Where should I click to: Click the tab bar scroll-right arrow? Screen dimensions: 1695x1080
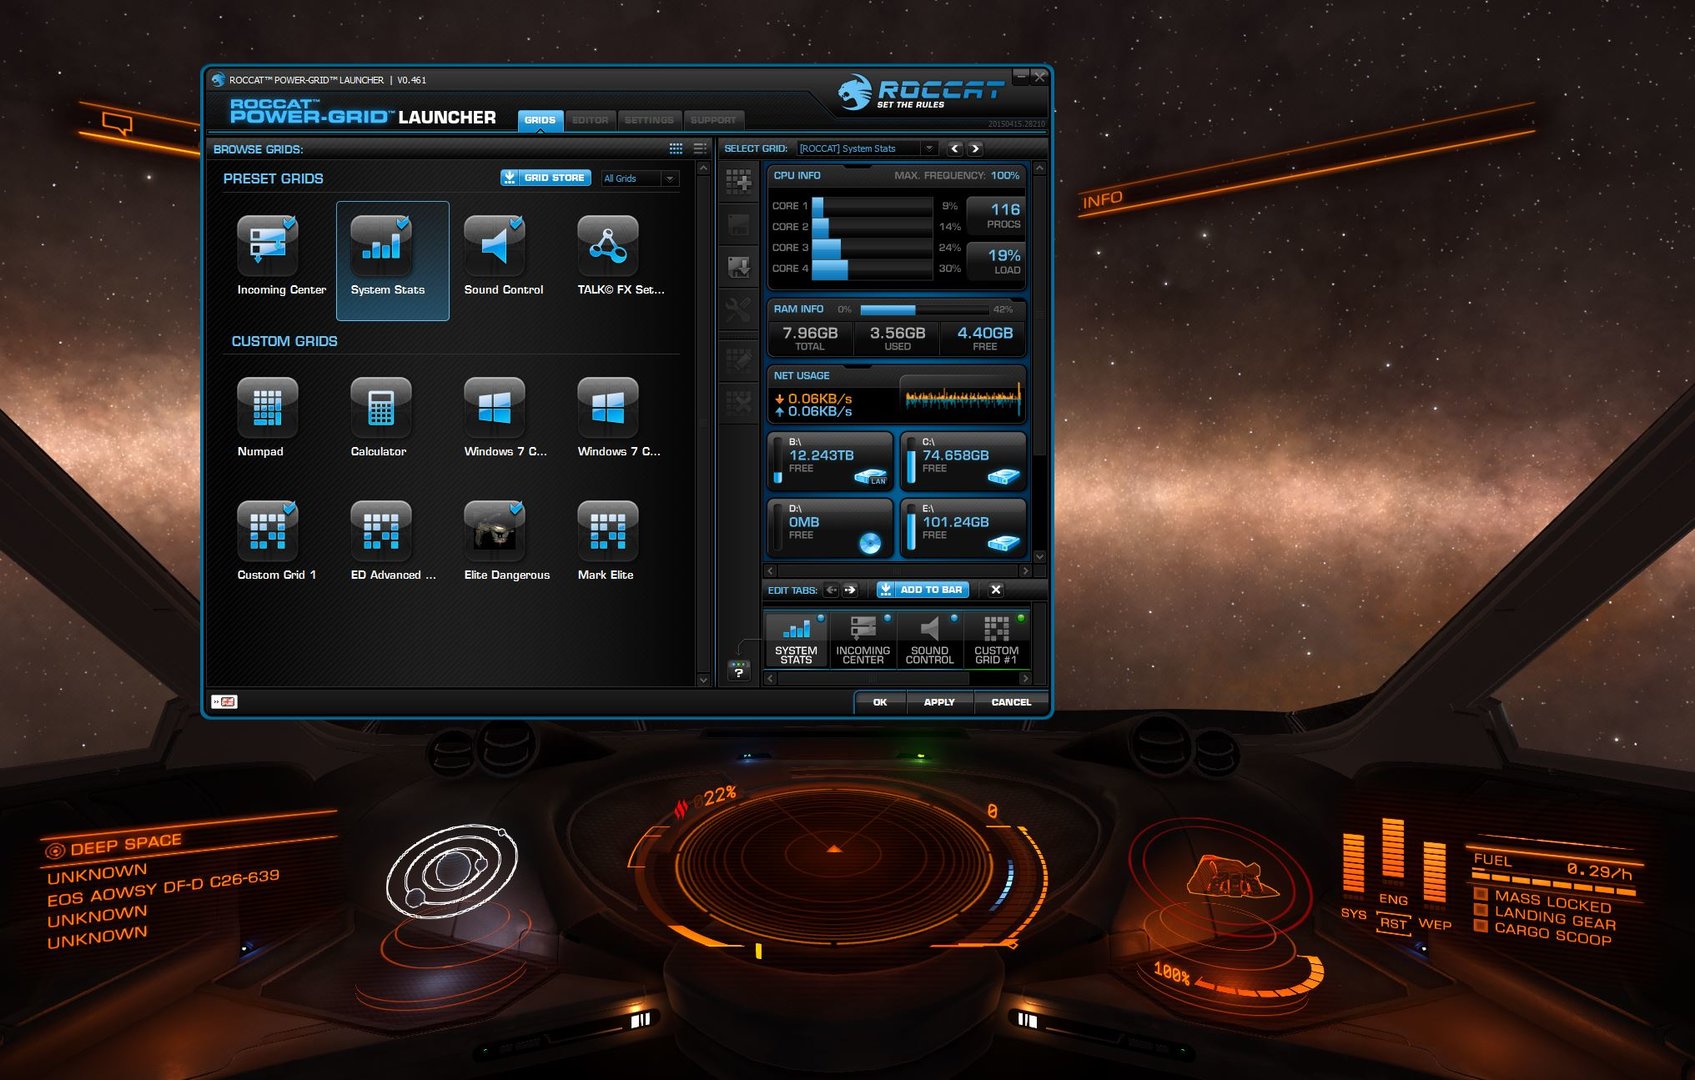pos(1025,678)
